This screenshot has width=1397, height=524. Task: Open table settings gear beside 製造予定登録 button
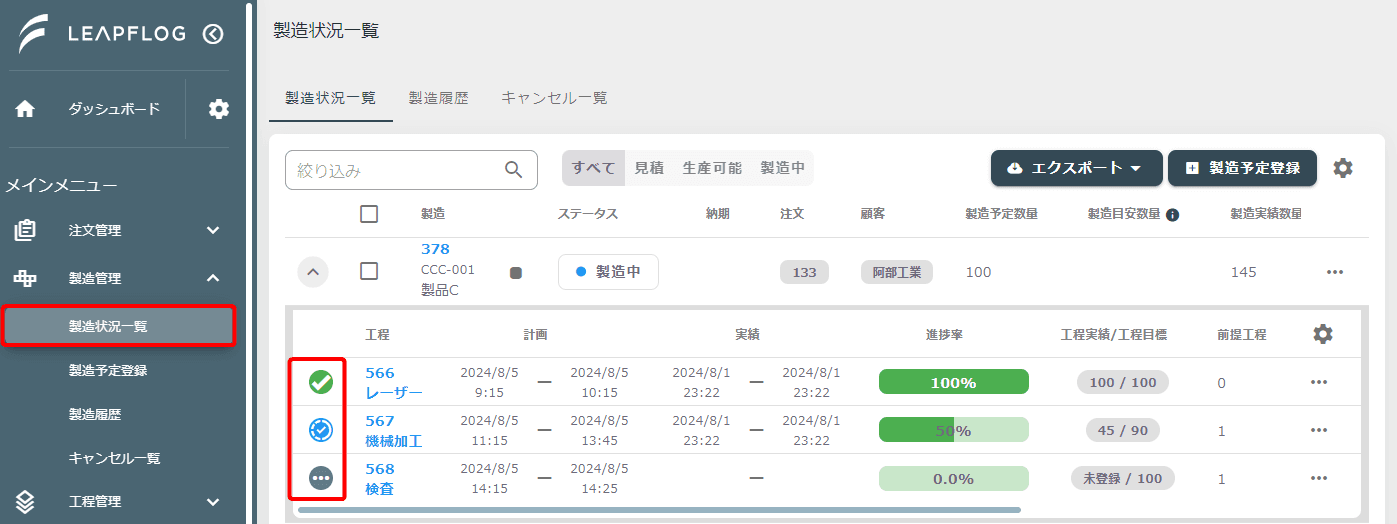[1343, 168]
